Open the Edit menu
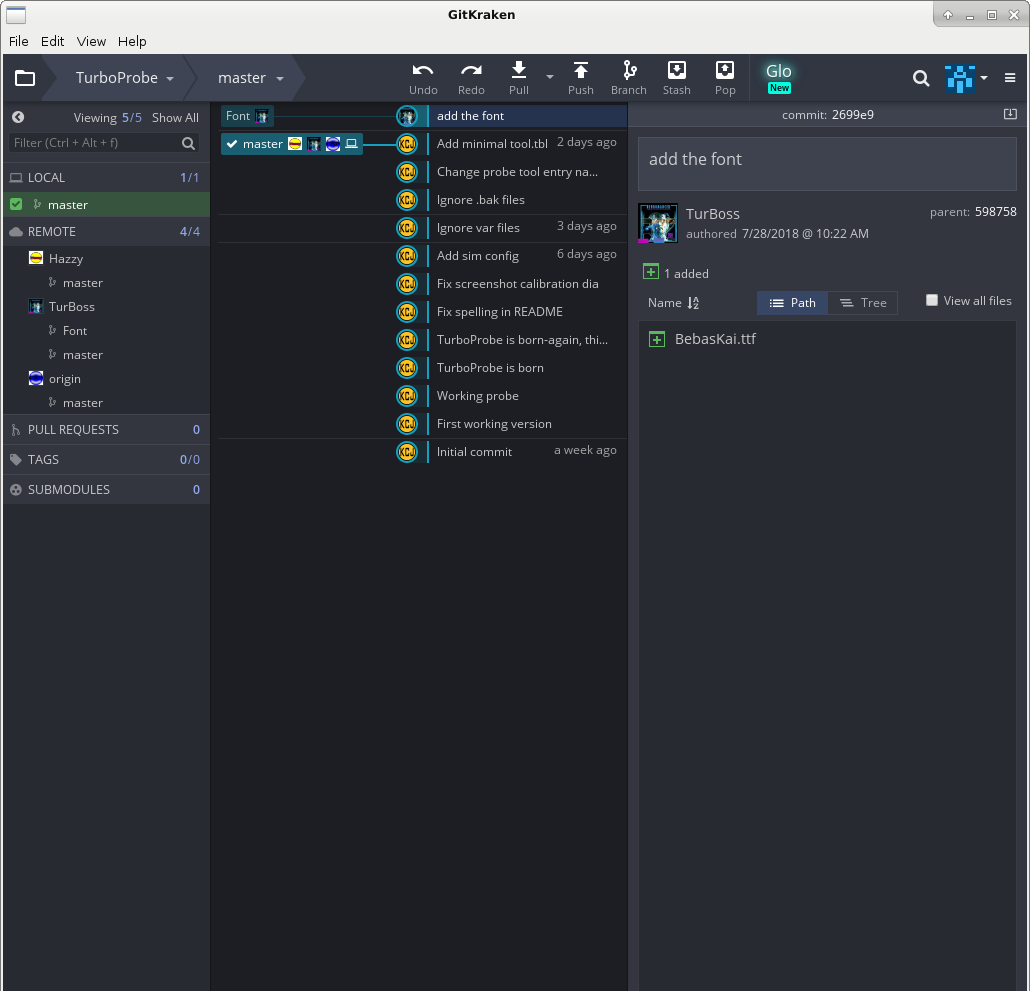The height and width of the screenshot is (991, 1030). click(x=53, y=41)
